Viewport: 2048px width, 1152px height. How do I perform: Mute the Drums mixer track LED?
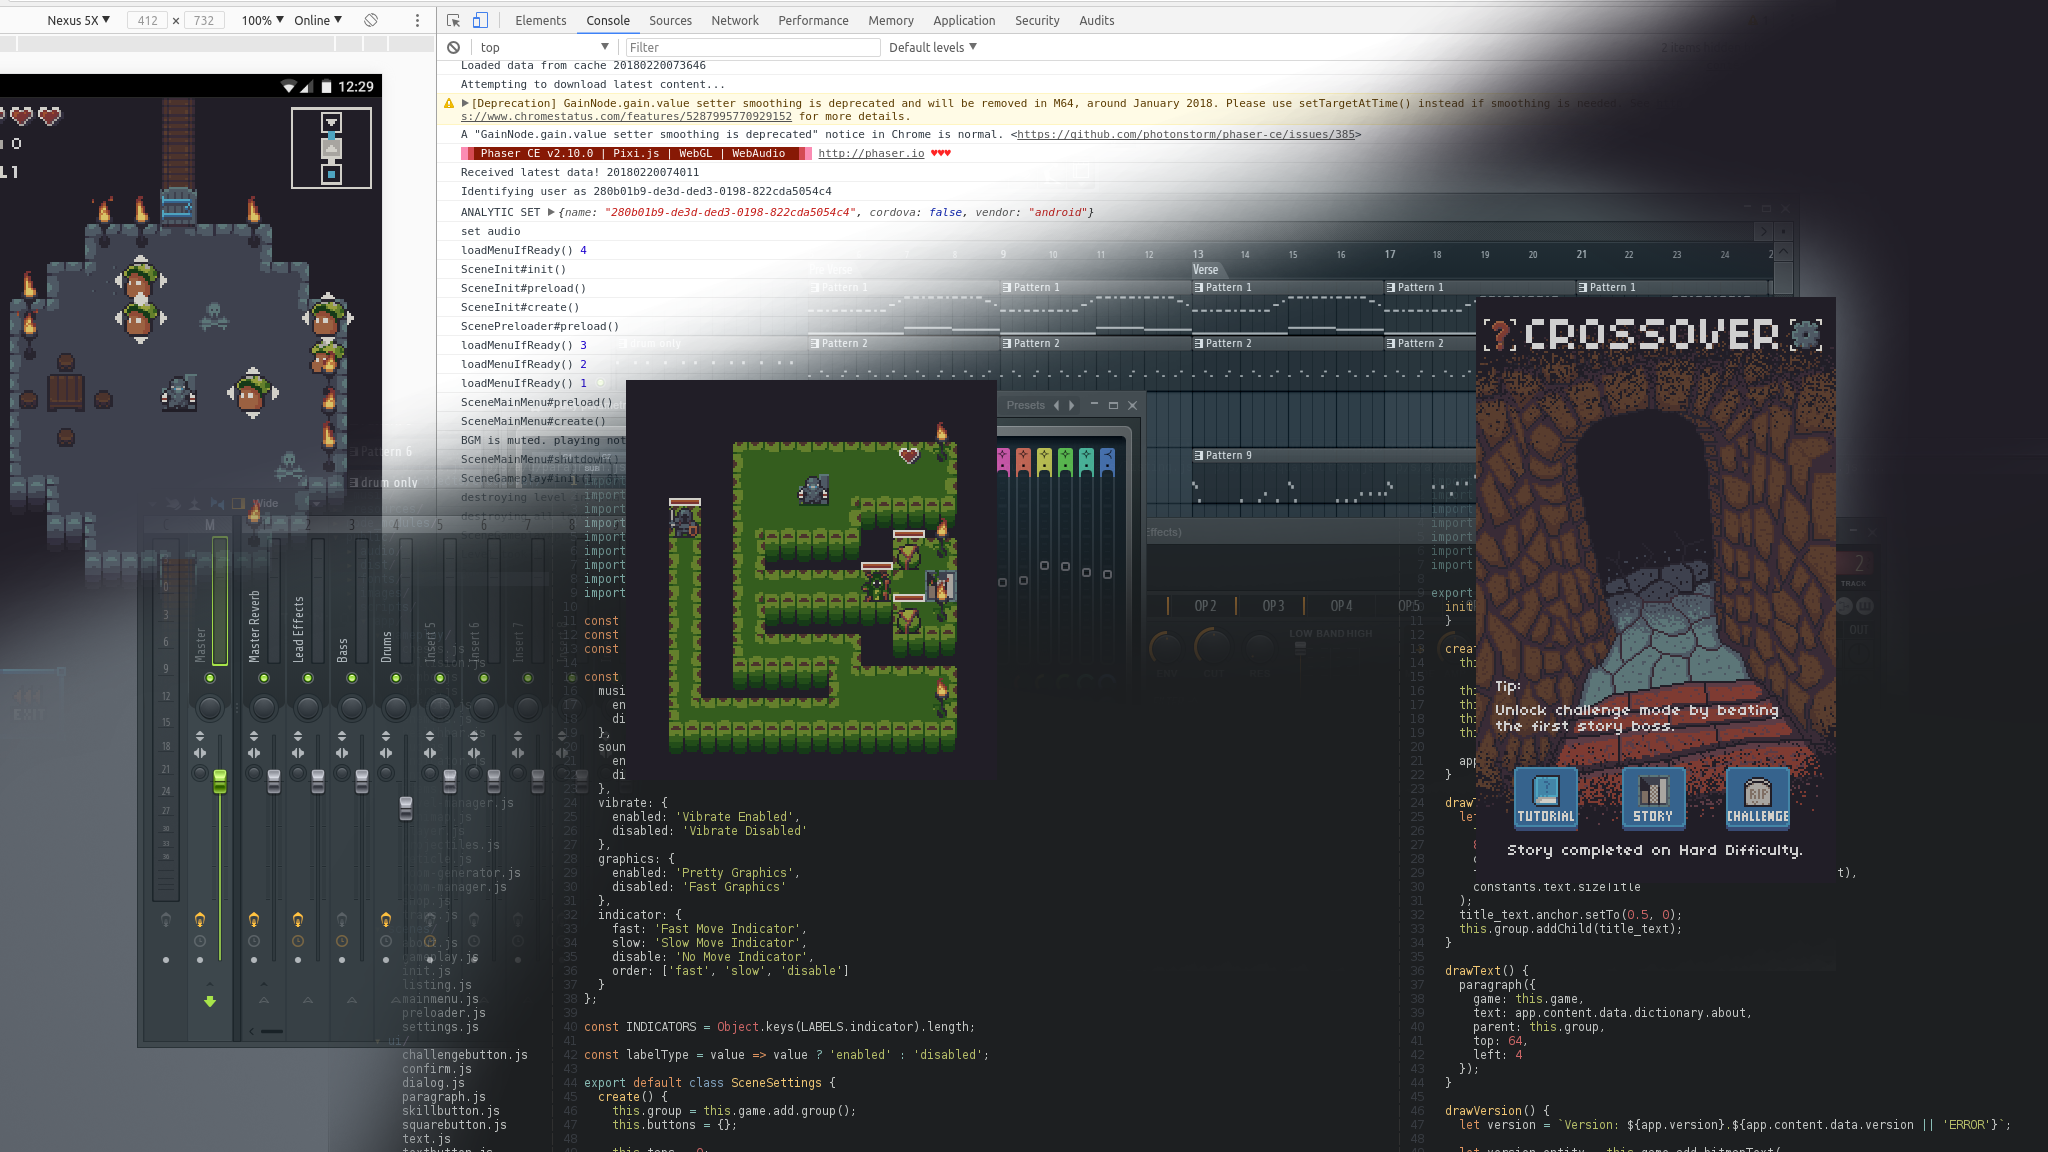click(396, 678)
